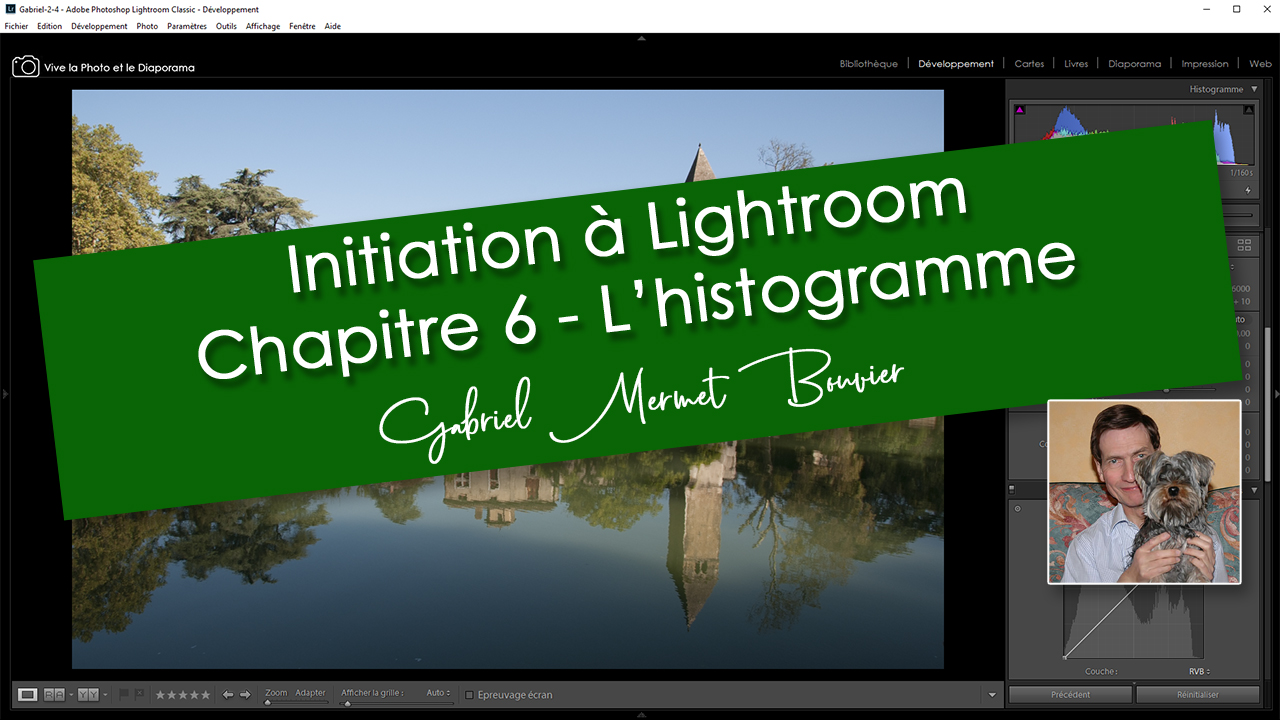
Task: Toggle the highlight clipping indicator in histogram
Action: coord(1248,110)
